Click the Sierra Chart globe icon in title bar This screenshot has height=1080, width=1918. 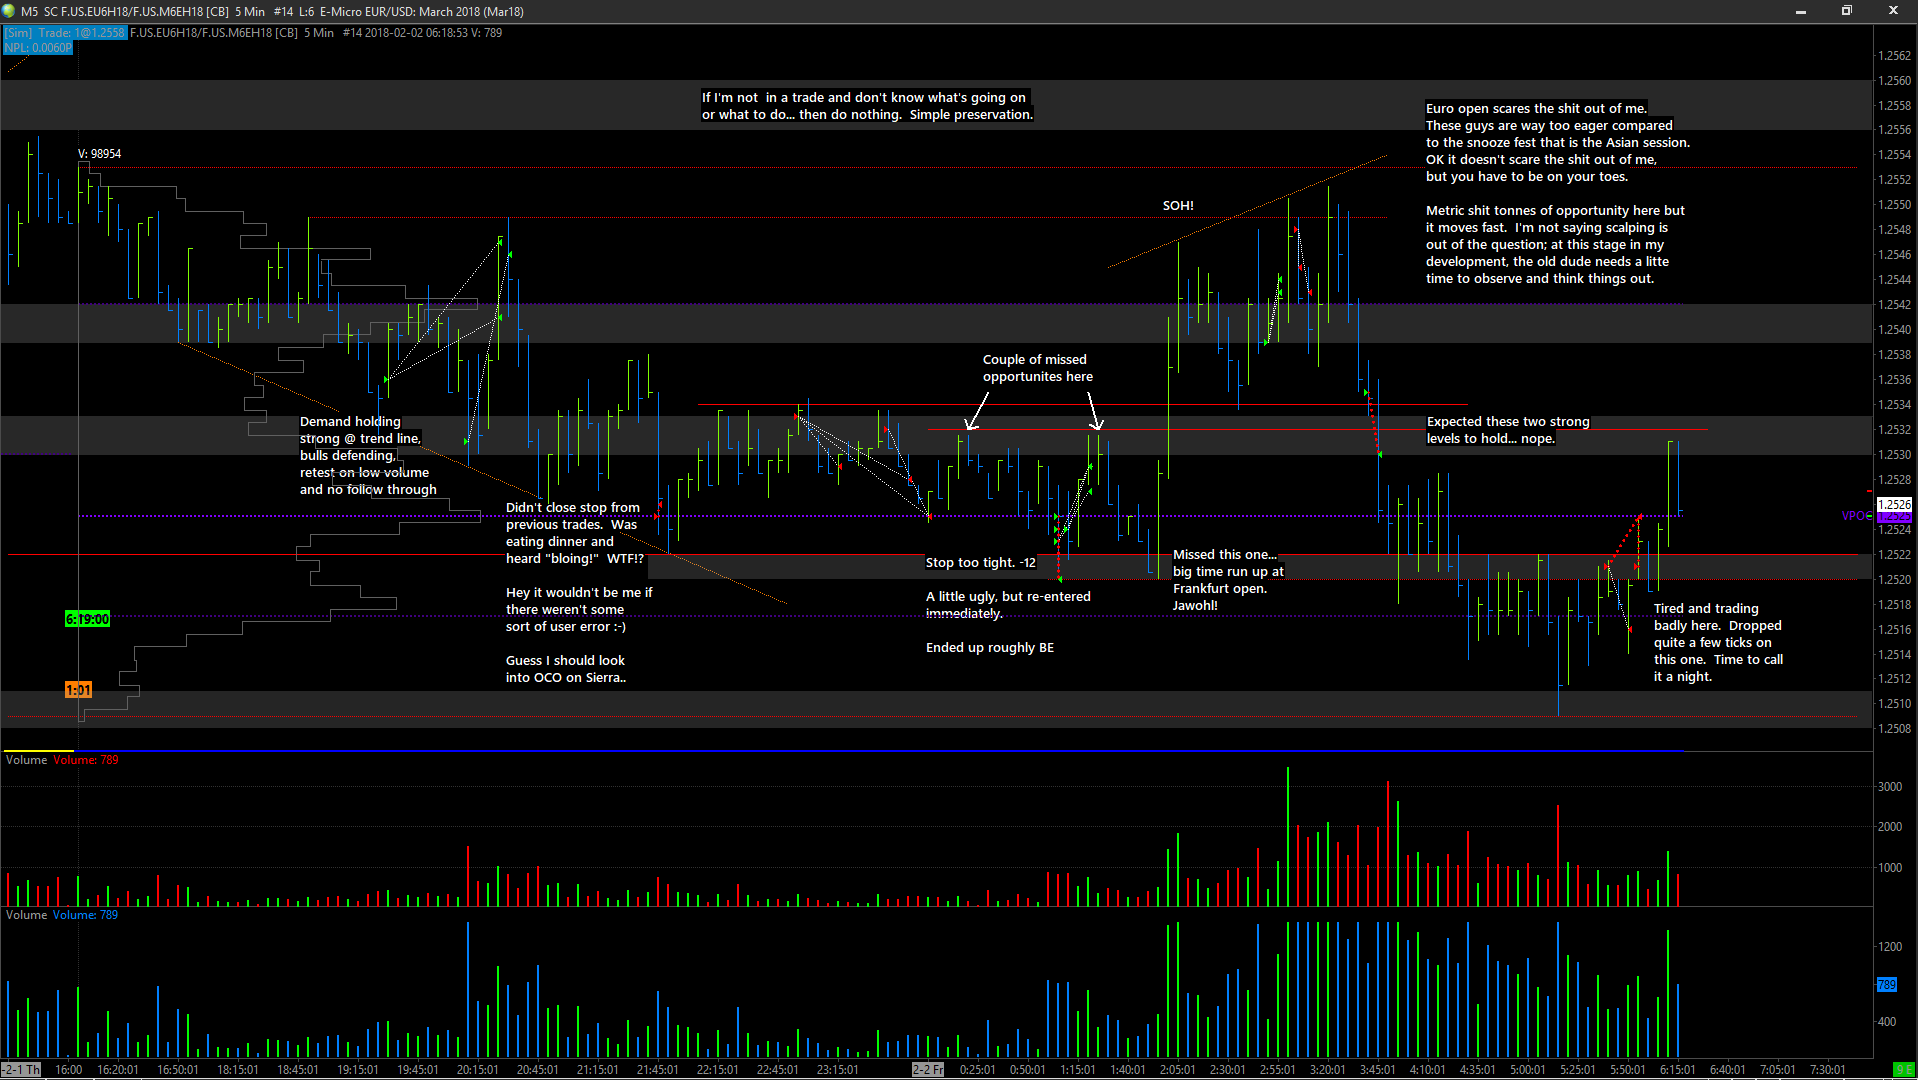tap(9, 11)
